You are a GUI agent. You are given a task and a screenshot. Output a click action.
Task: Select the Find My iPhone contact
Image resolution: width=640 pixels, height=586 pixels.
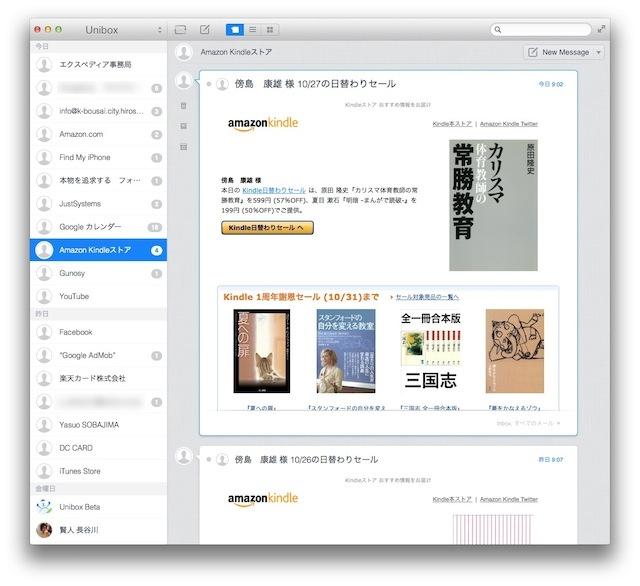(x=85, y=157)
